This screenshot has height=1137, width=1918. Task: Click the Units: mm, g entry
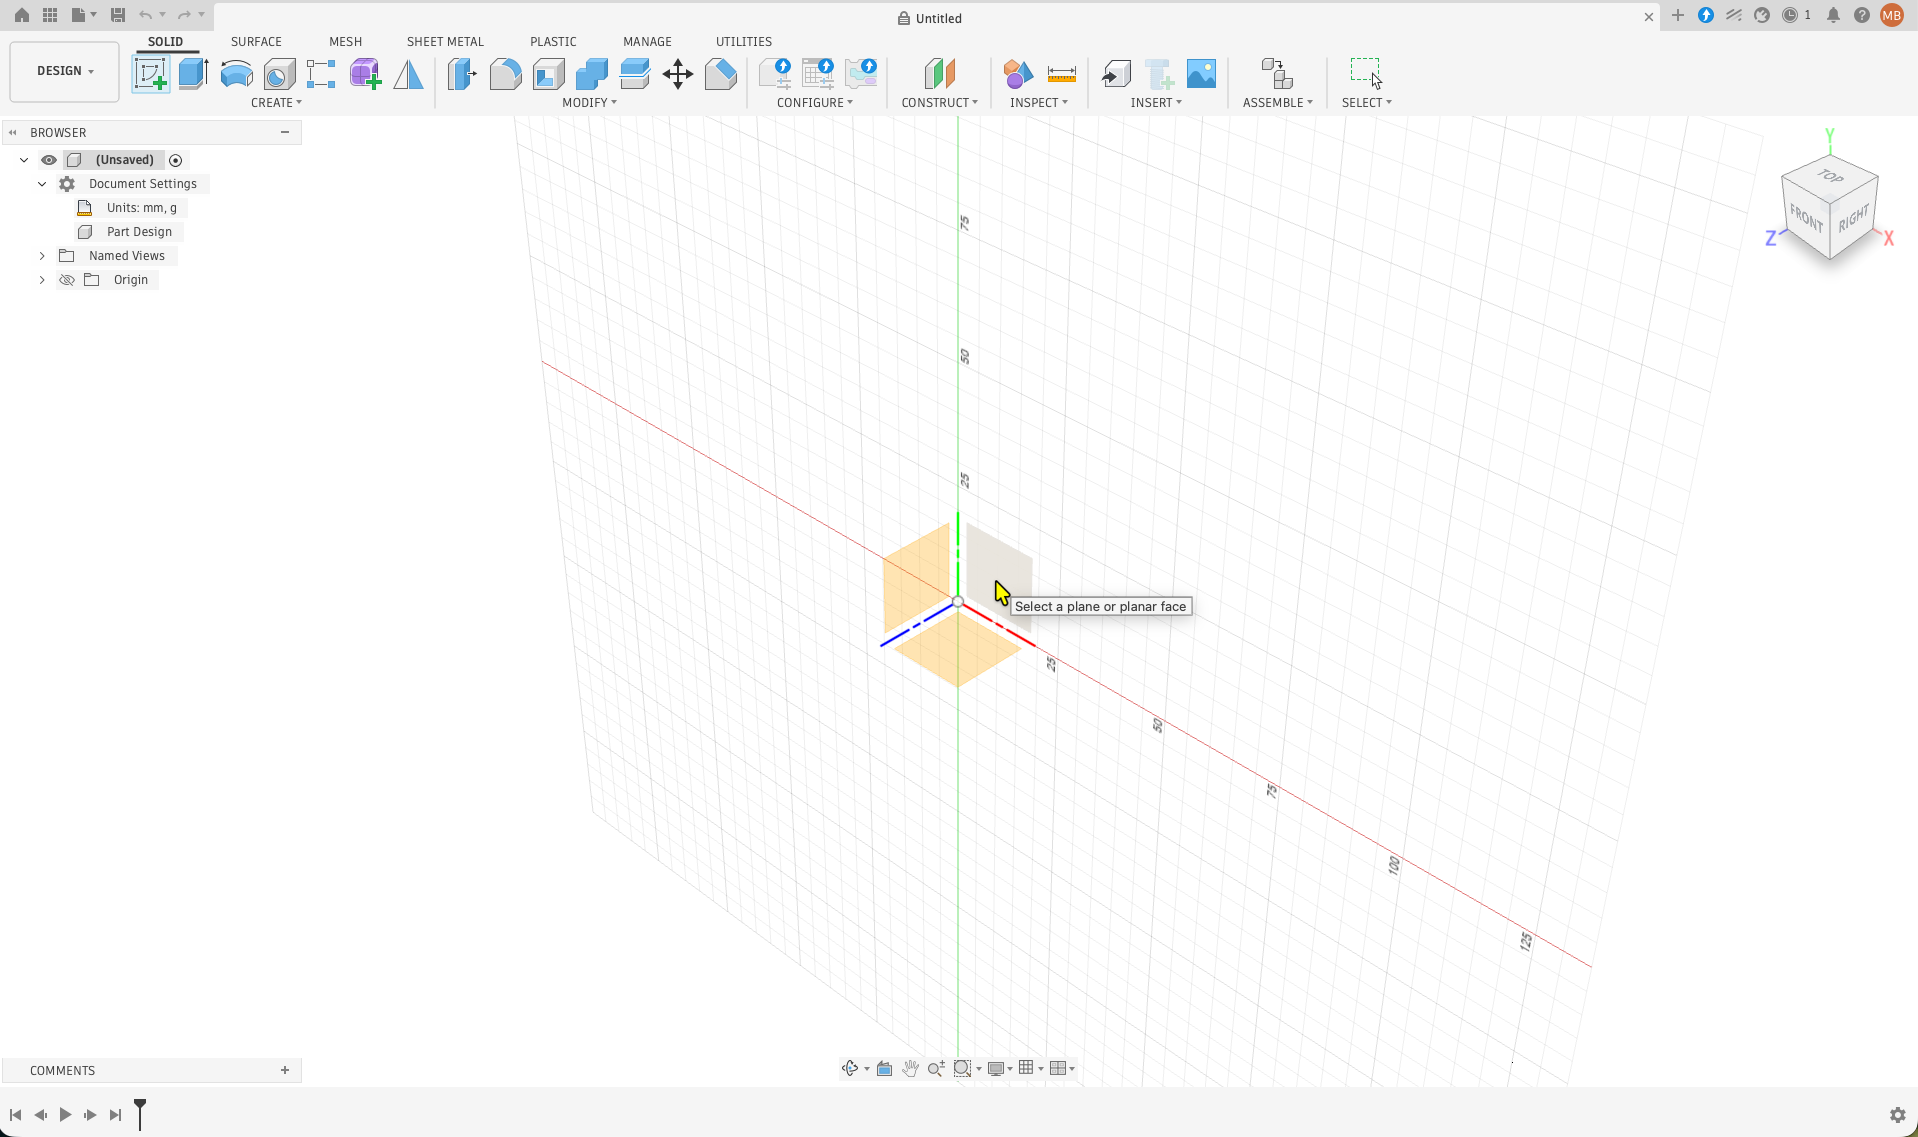[141, 208]
